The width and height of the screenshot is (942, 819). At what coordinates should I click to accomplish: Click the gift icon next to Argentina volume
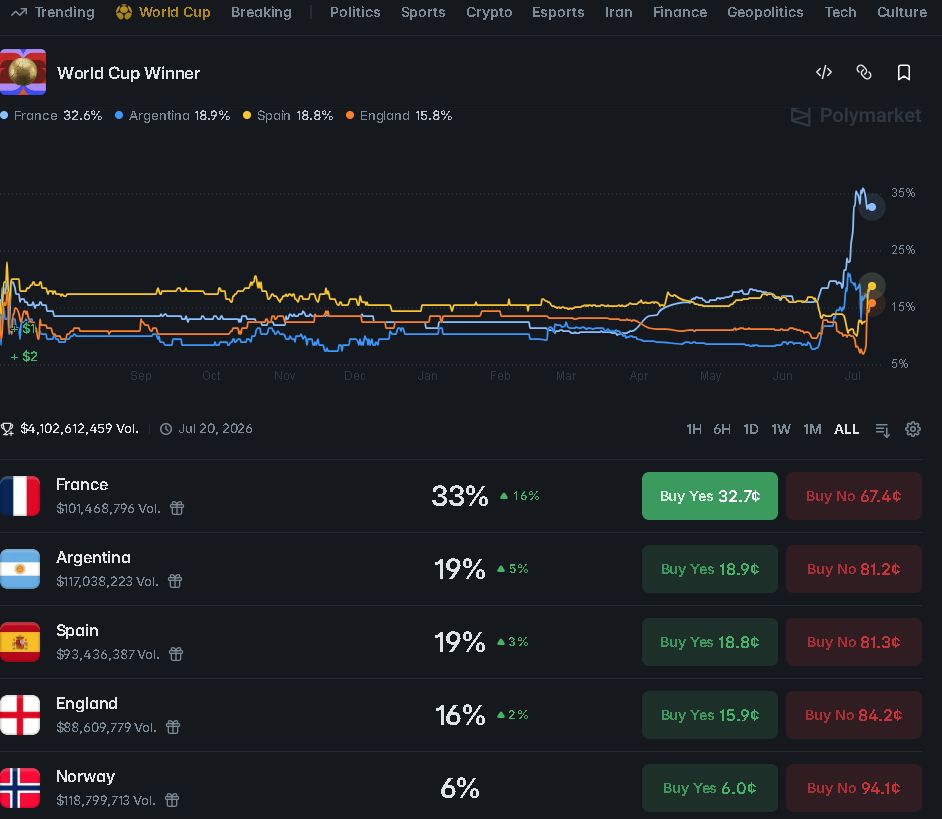[175, 581]
